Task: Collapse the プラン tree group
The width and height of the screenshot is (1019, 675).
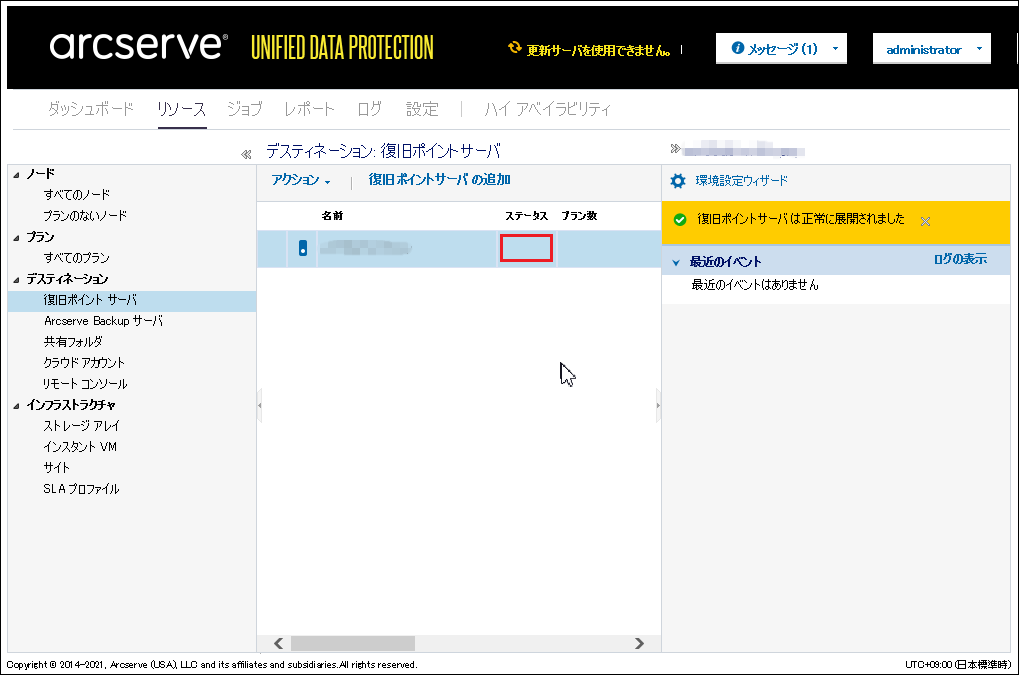Action: click(x=16, y=238)
